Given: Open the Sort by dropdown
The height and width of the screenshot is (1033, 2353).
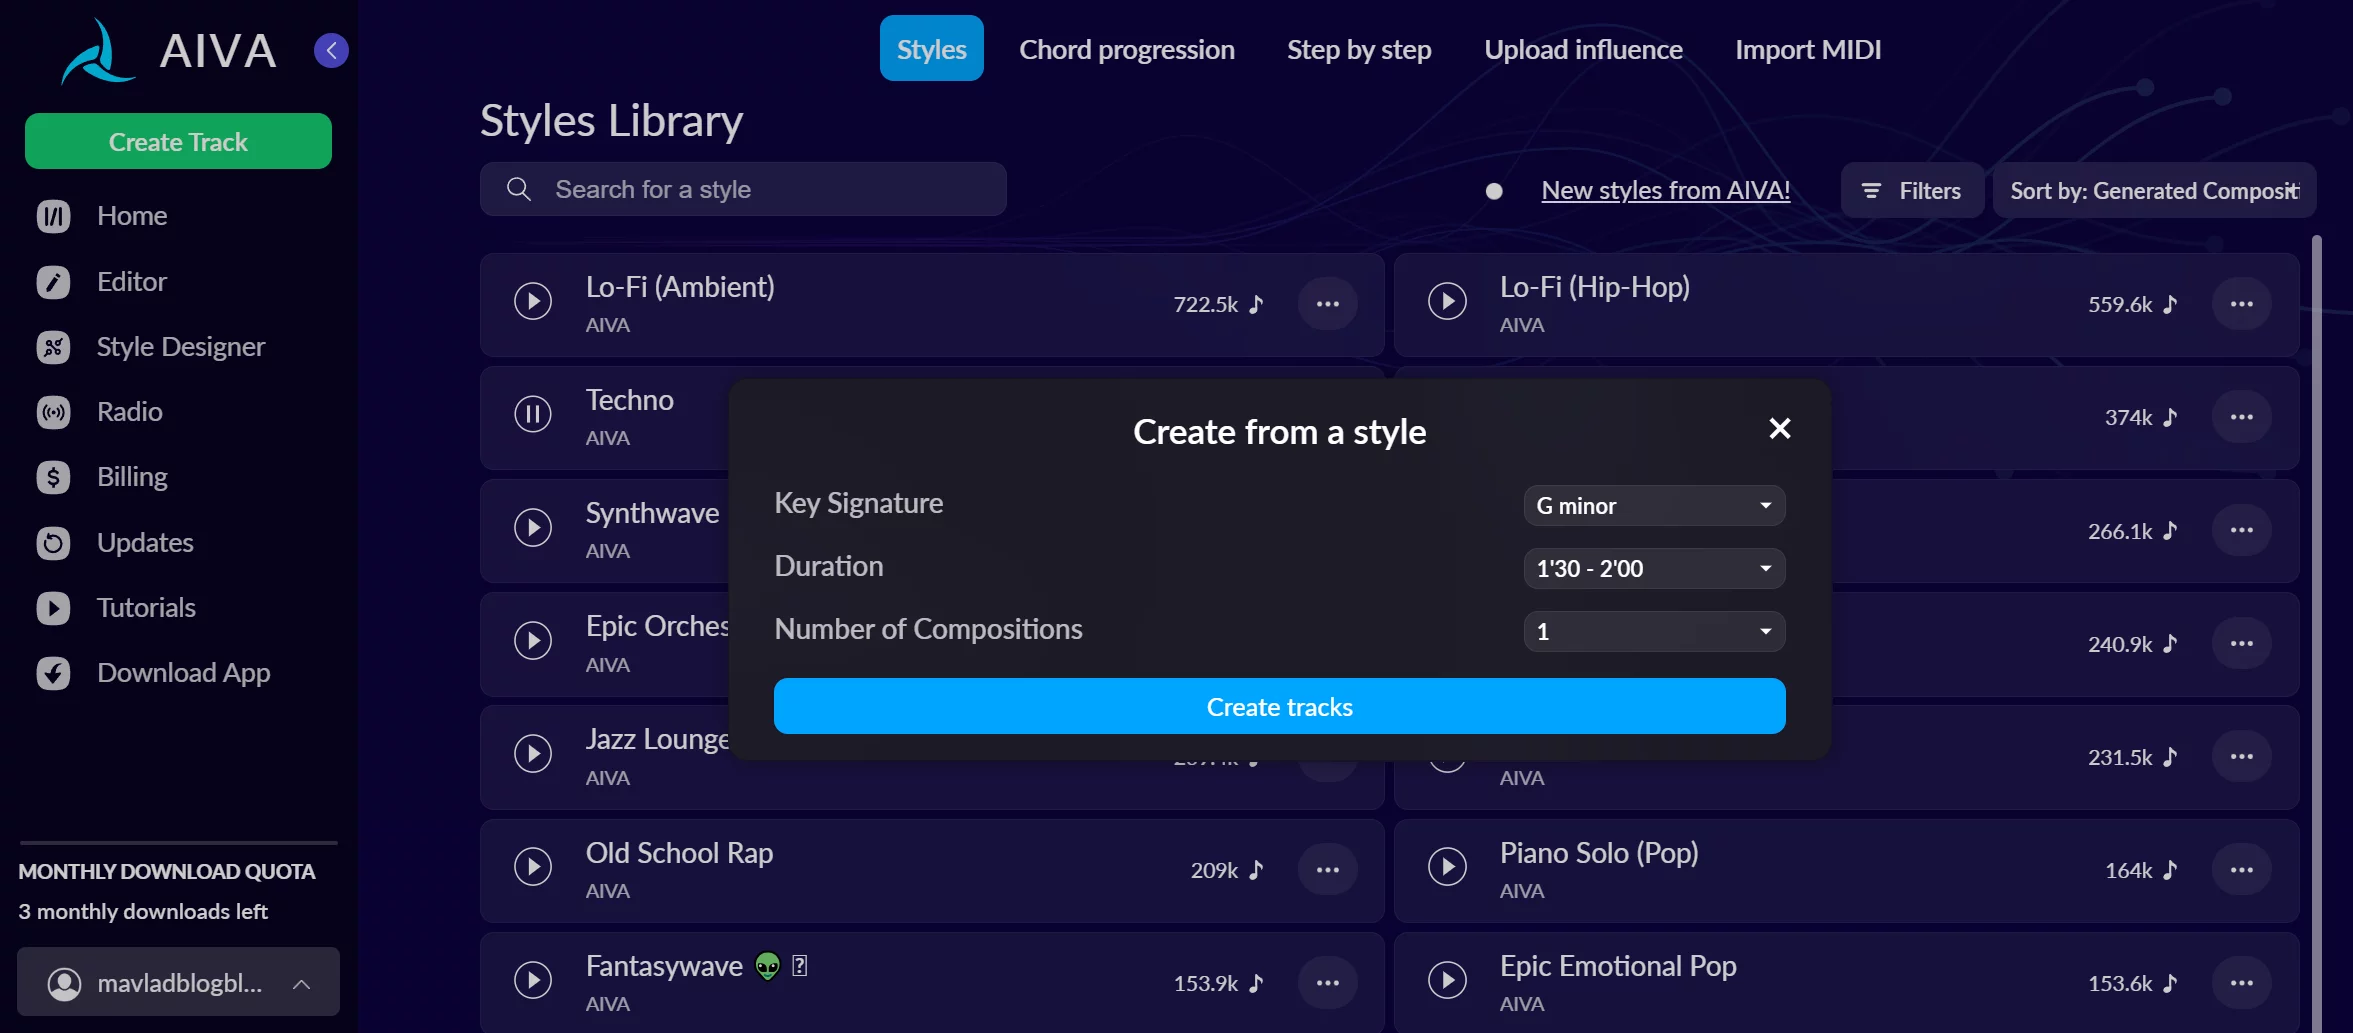Looking at the screenshot, I should (2154, 191).
